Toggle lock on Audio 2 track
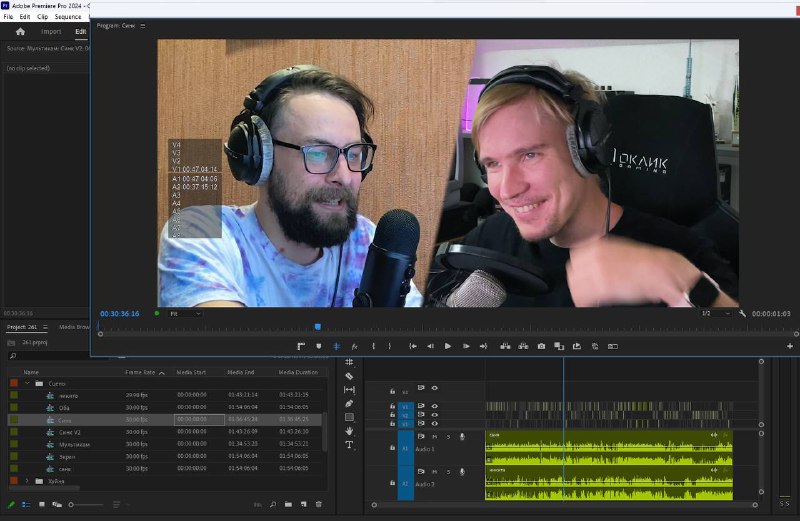This screenshot has height=521, width=800. [x=392, y=483]
